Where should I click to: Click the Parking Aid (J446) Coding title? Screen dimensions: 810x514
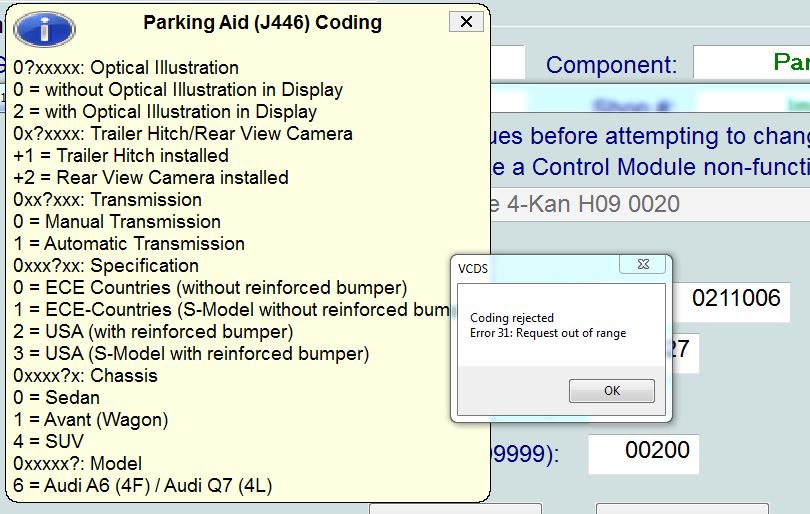[x=262, y=23]
